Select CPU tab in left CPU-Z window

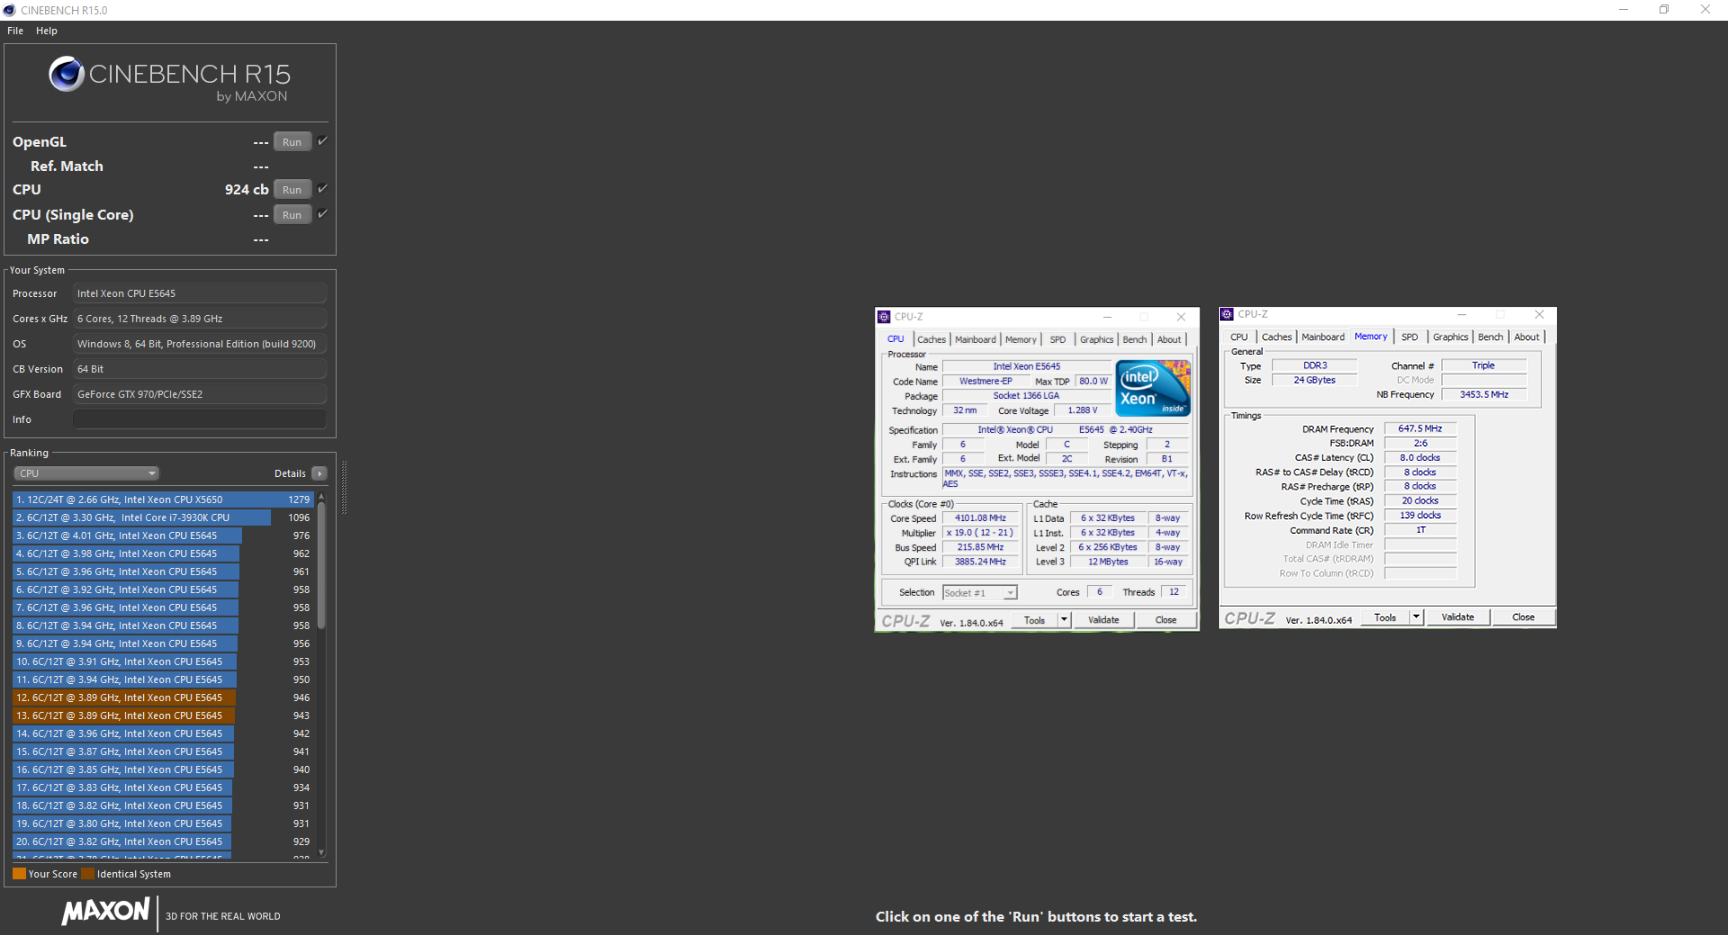tap(895, 340)
